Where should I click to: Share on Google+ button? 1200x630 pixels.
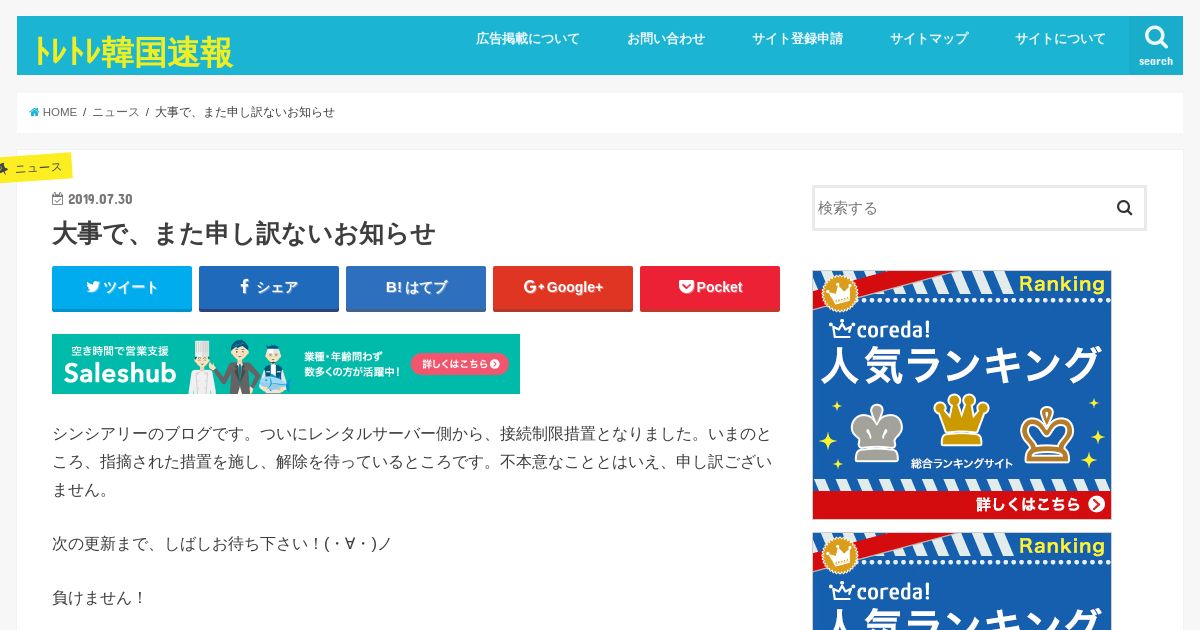pos(563,288)
